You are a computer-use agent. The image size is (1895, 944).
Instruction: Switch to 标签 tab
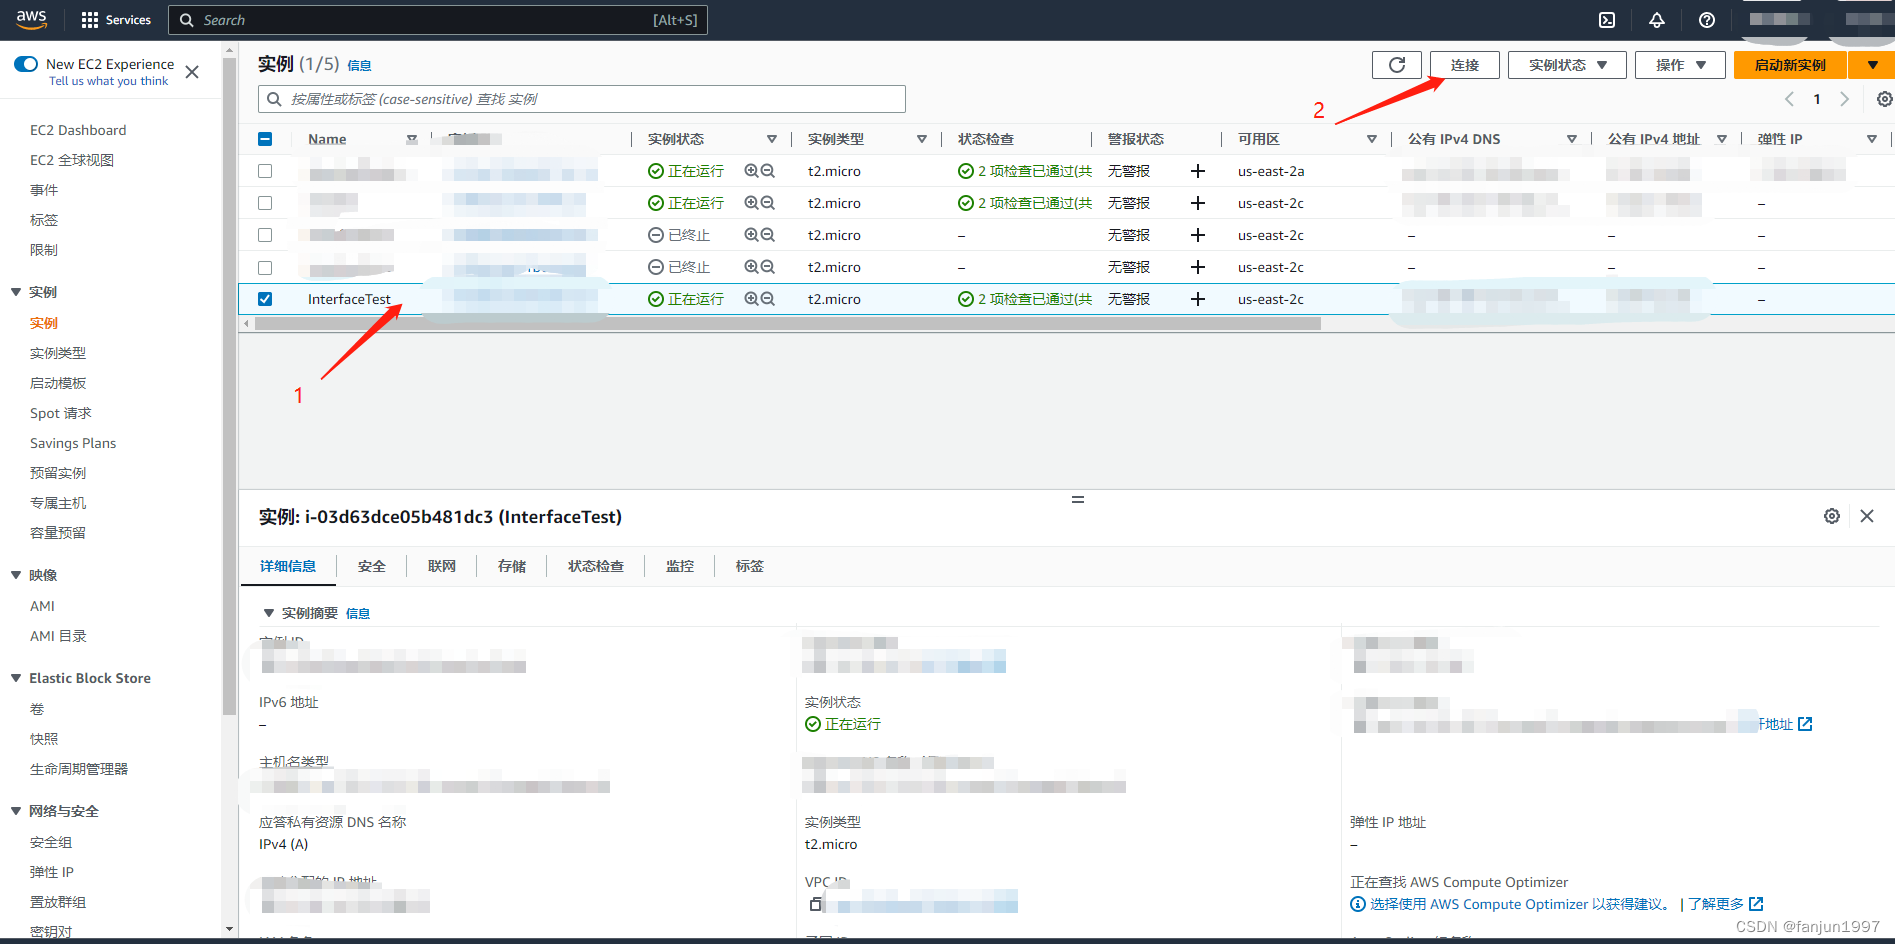pos(750,566)
